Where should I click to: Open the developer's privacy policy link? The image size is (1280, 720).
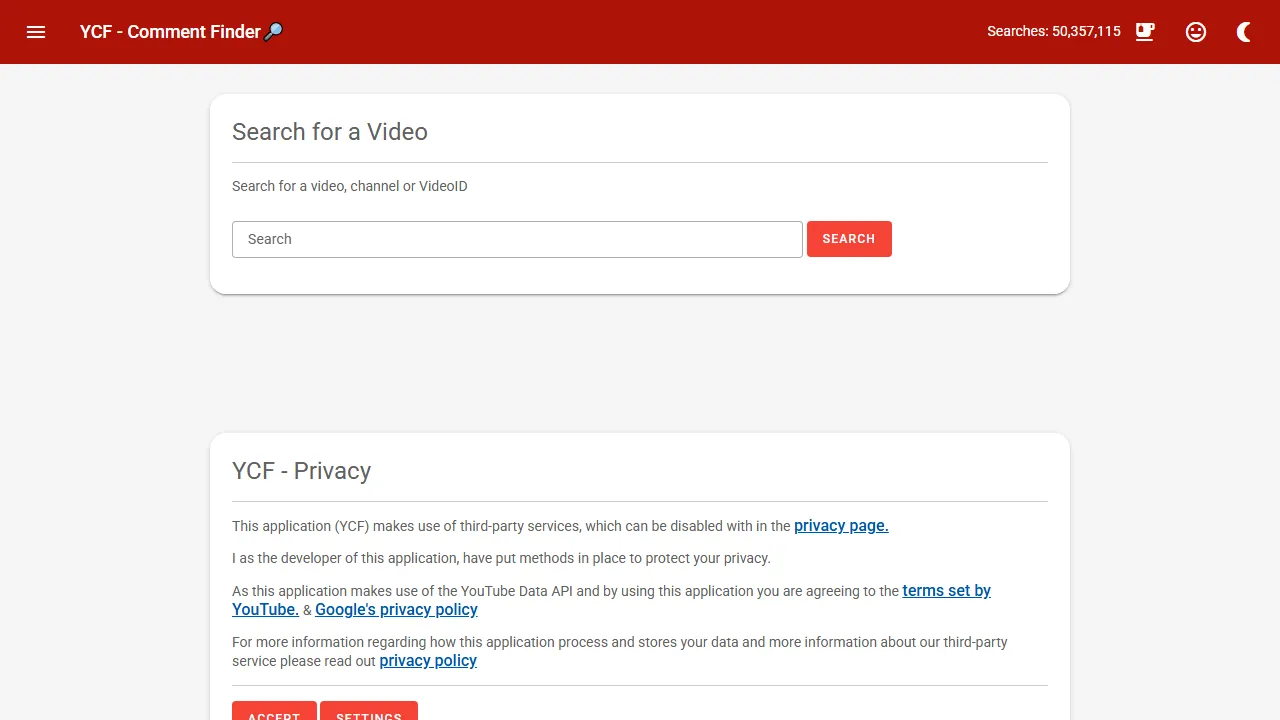click(x=428, y=660)
